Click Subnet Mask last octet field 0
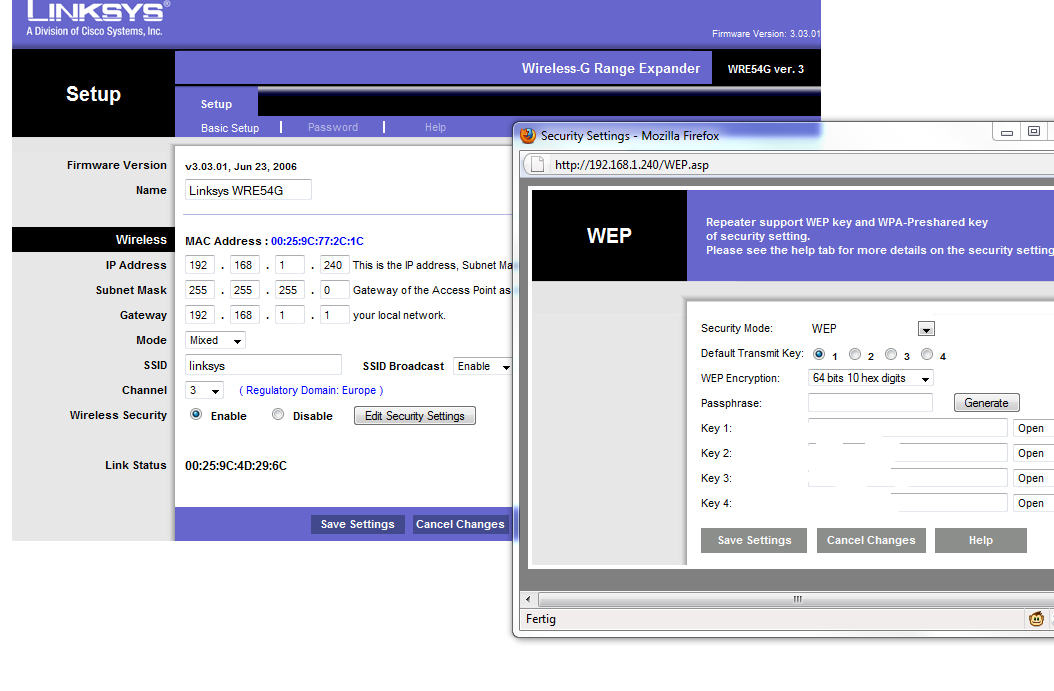This screenshot has height=691, width=1054. click(335, 290)
